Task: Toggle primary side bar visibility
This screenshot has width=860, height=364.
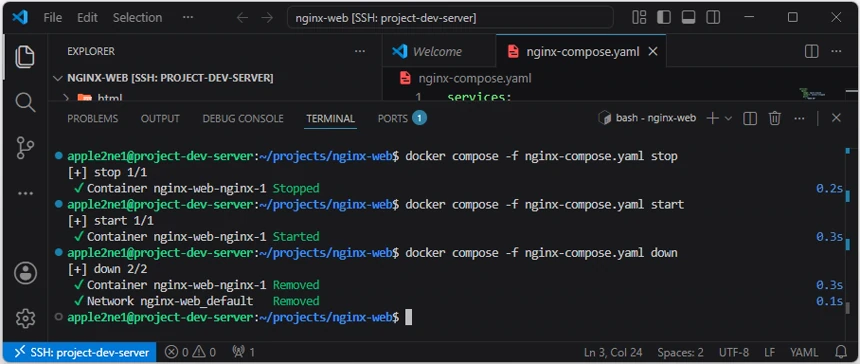Action: (x=664, y=18)
